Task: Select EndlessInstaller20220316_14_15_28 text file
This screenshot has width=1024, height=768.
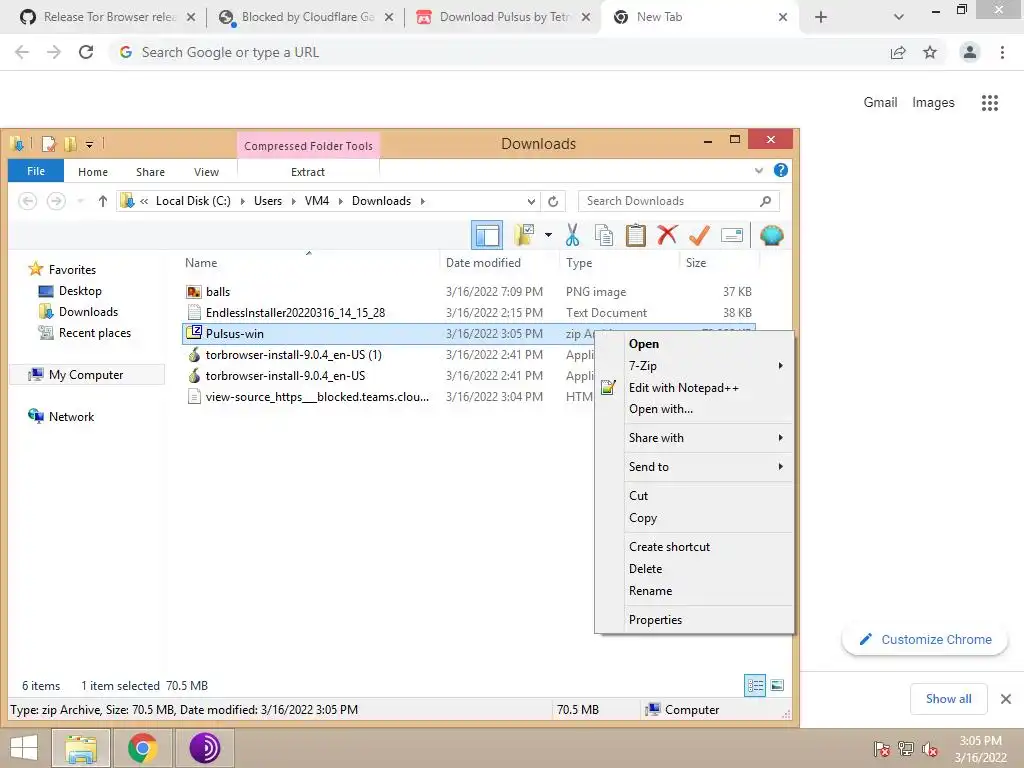Action: point(468,313)
